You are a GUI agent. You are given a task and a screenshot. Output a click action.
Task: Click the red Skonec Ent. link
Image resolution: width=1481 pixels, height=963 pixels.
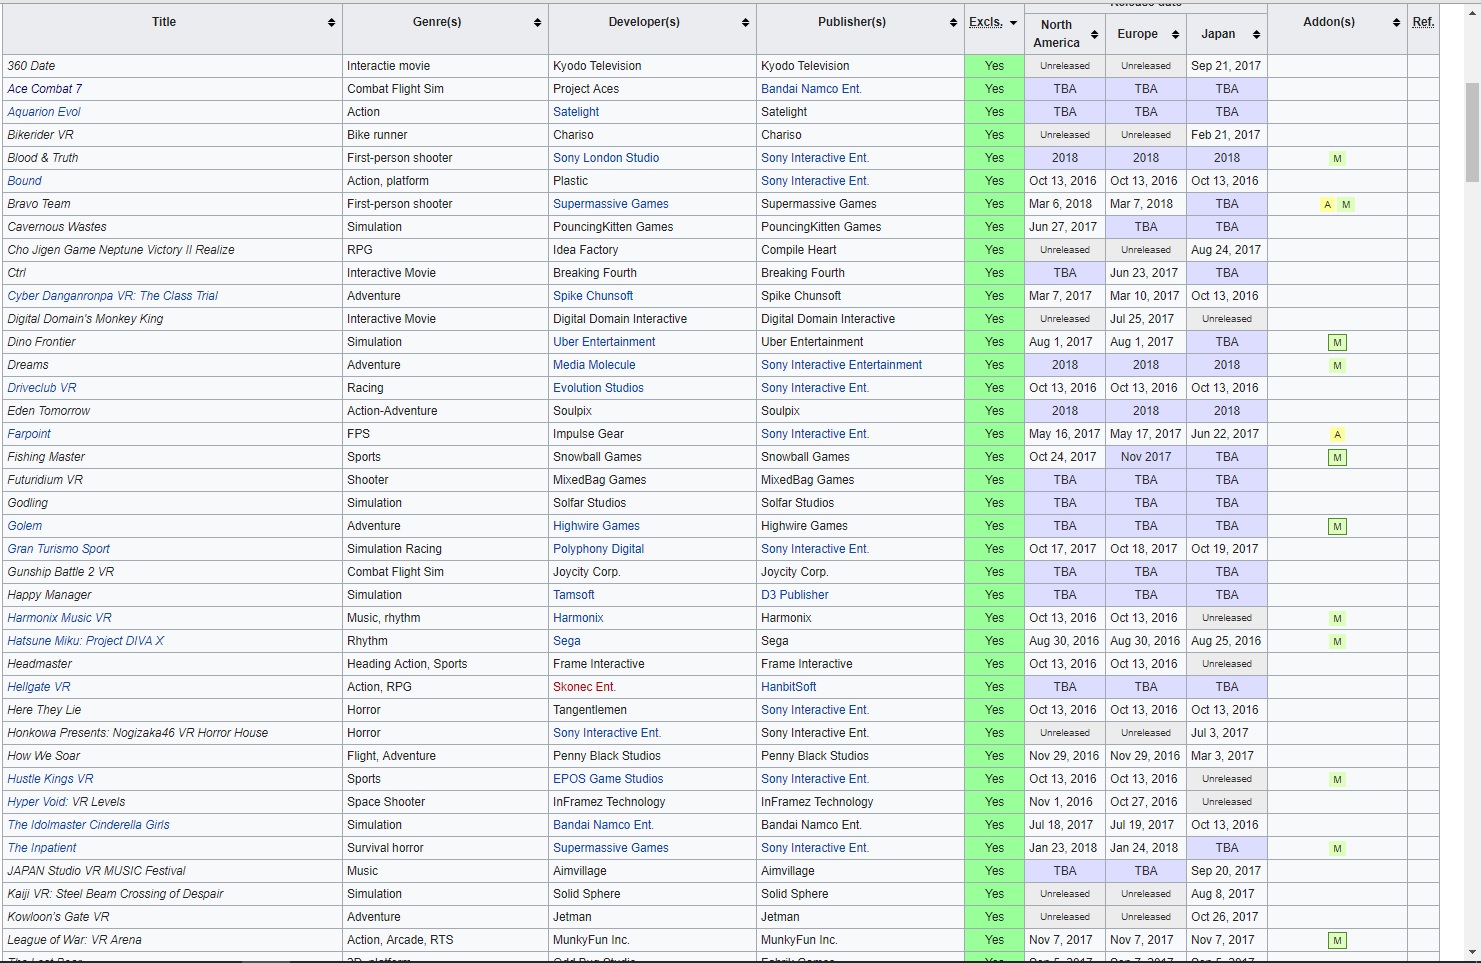[x=584, y=687]
